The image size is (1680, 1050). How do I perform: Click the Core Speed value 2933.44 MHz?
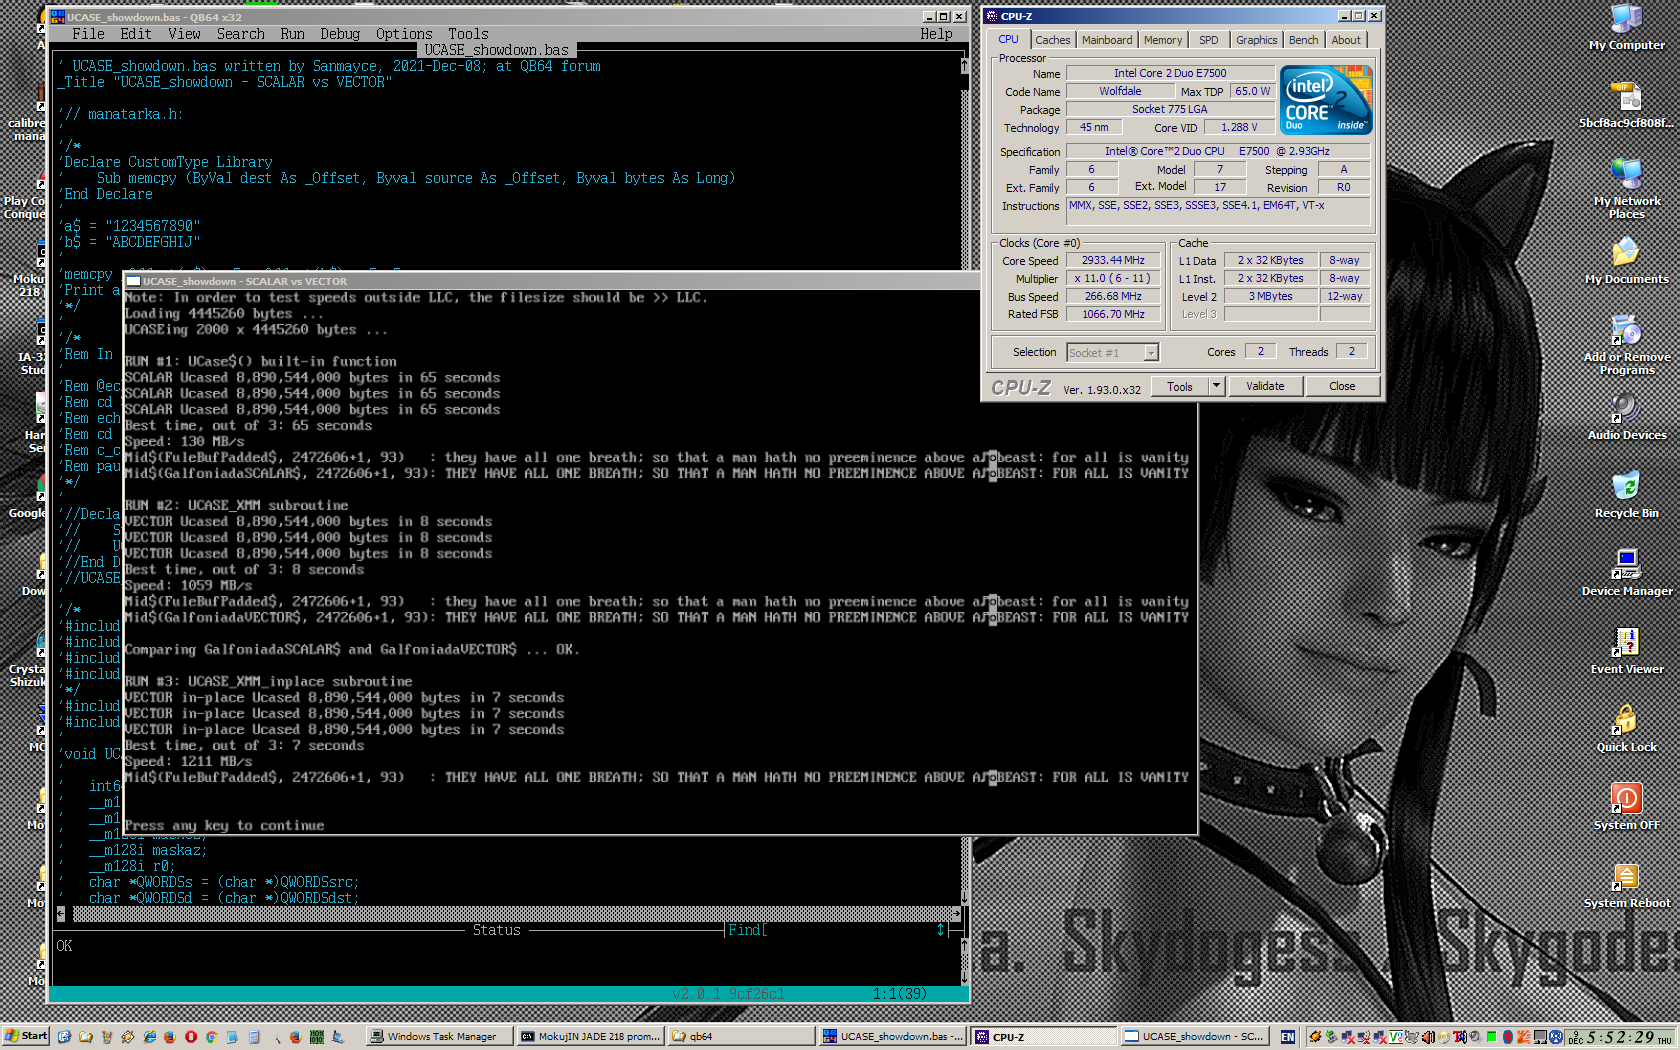click(x=1113, y=260)
